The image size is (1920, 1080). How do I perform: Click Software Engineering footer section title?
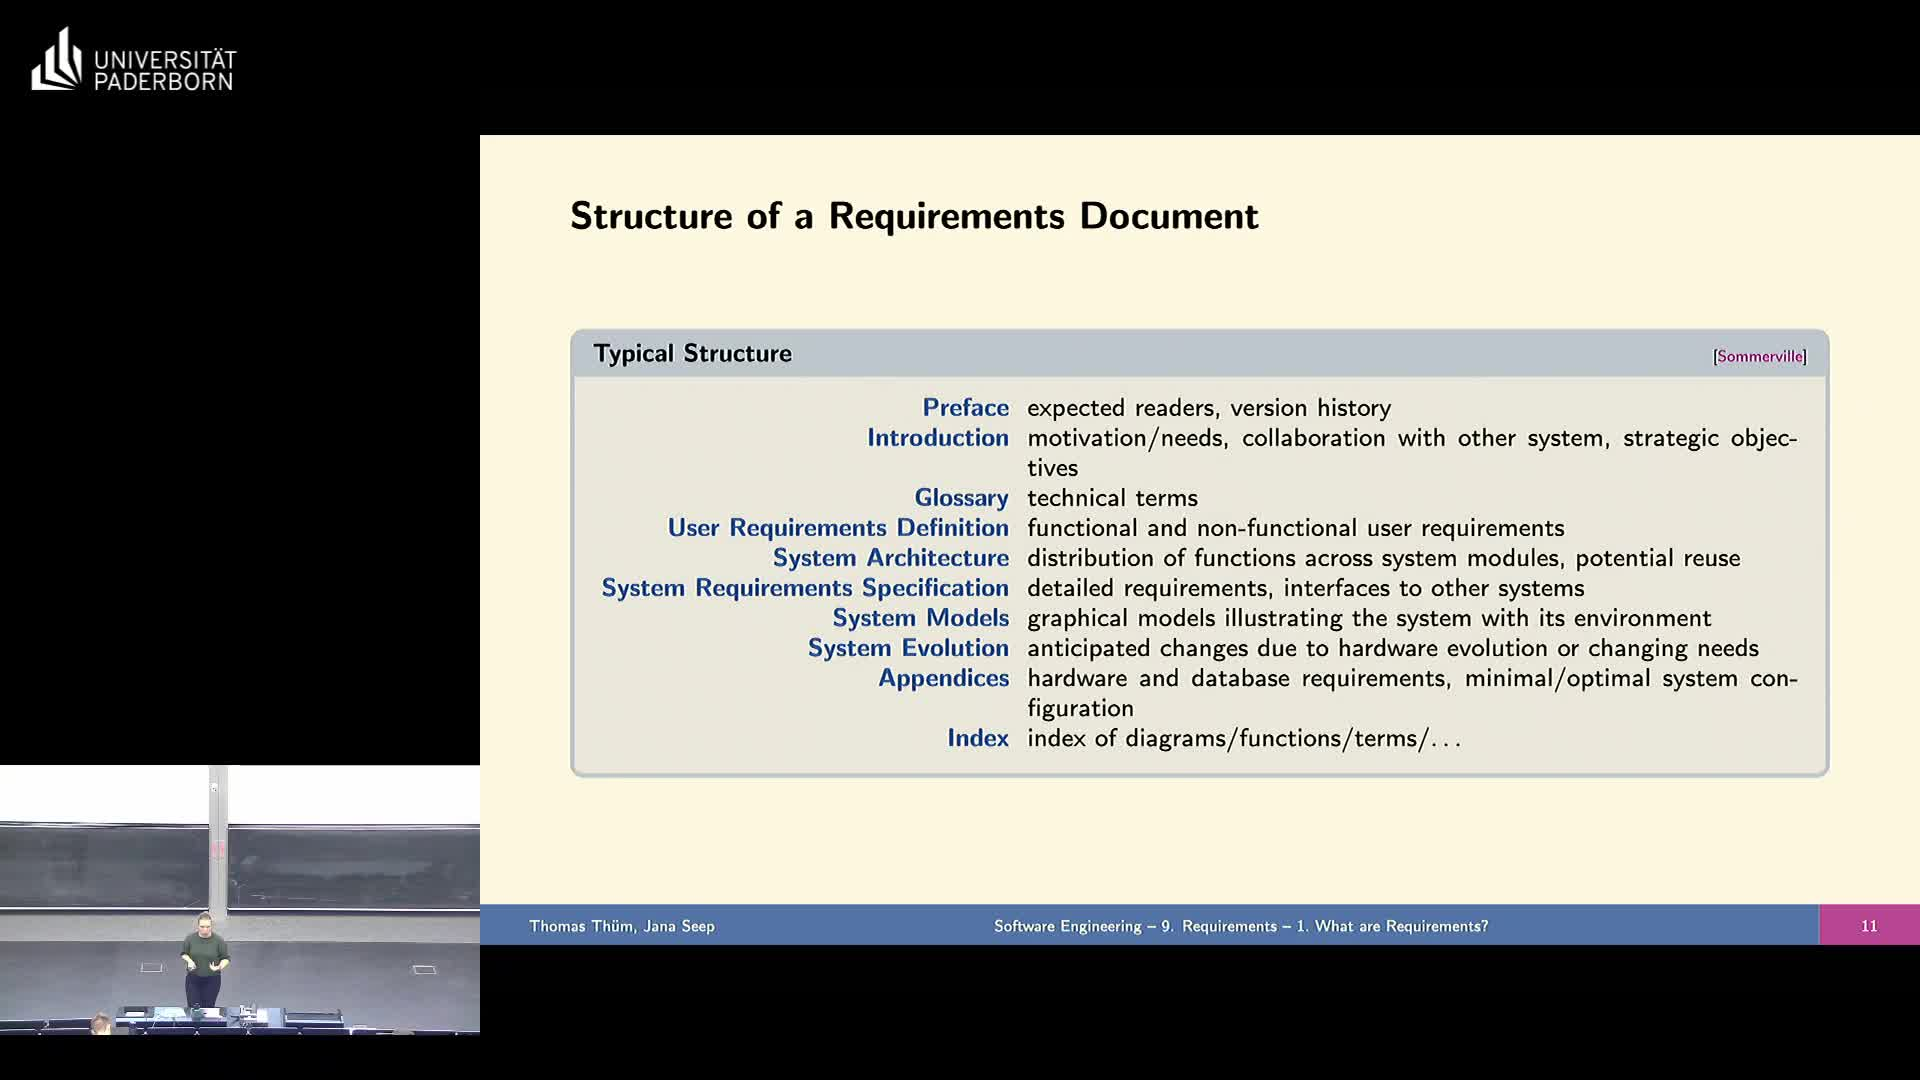pos(1240,926)
